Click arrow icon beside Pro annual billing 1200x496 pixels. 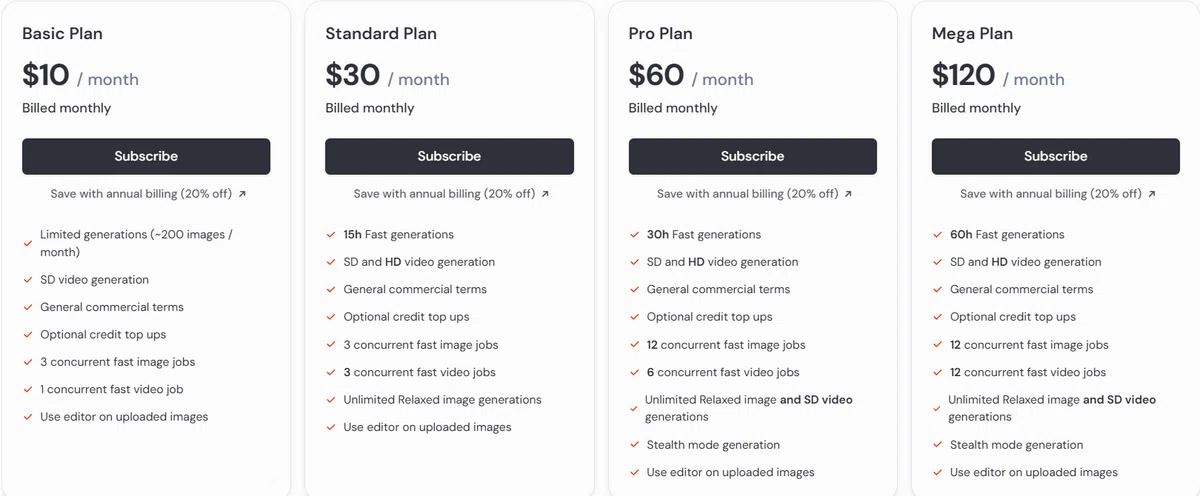coord(848,194)
